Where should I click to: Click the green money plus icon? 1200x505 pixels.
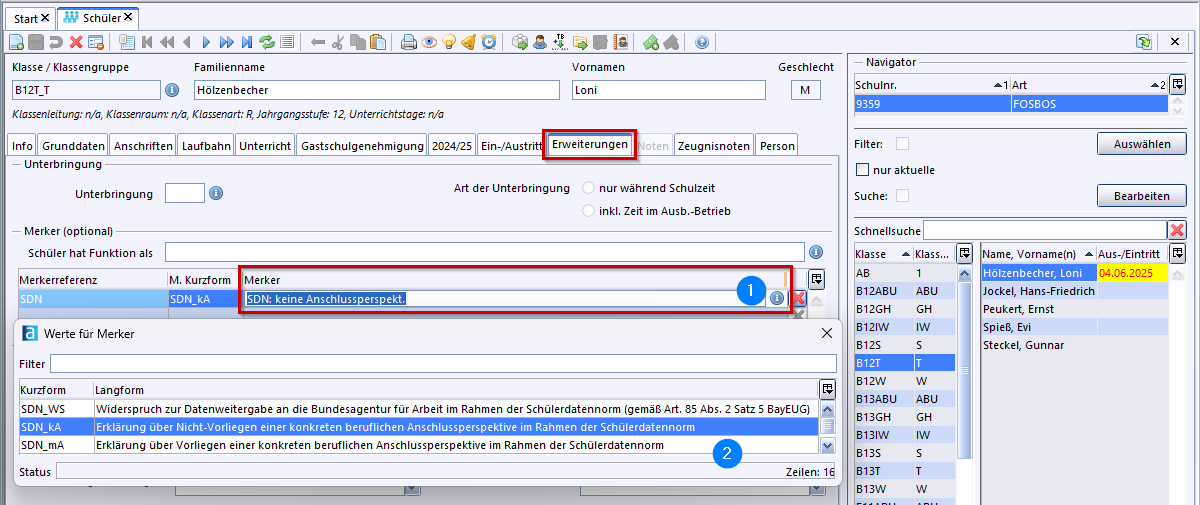[651, 42]
